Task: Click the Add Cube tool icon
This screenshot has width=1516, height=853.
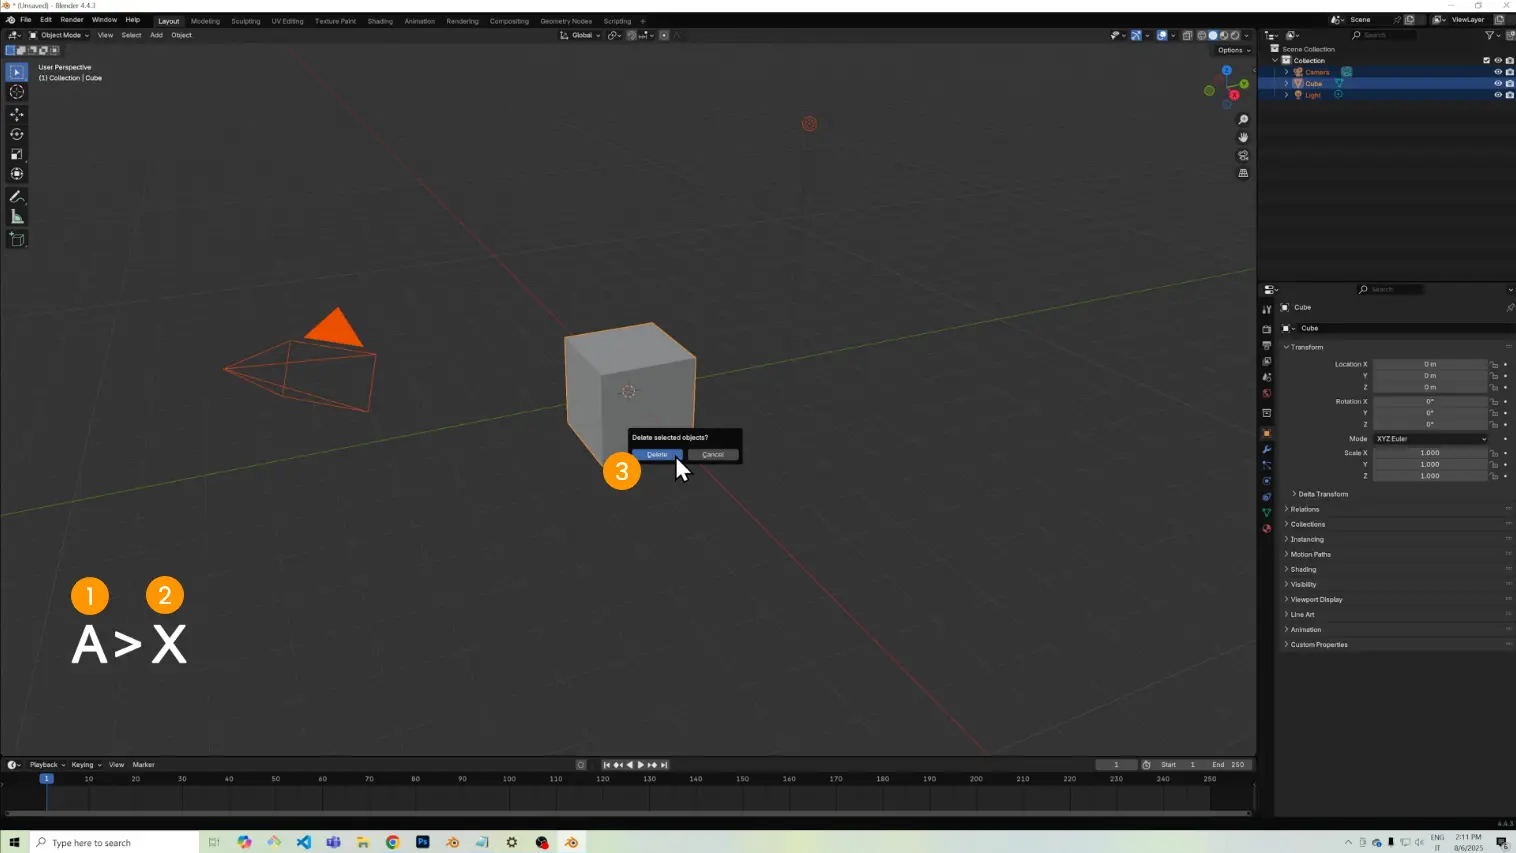Action: point(17,239)
